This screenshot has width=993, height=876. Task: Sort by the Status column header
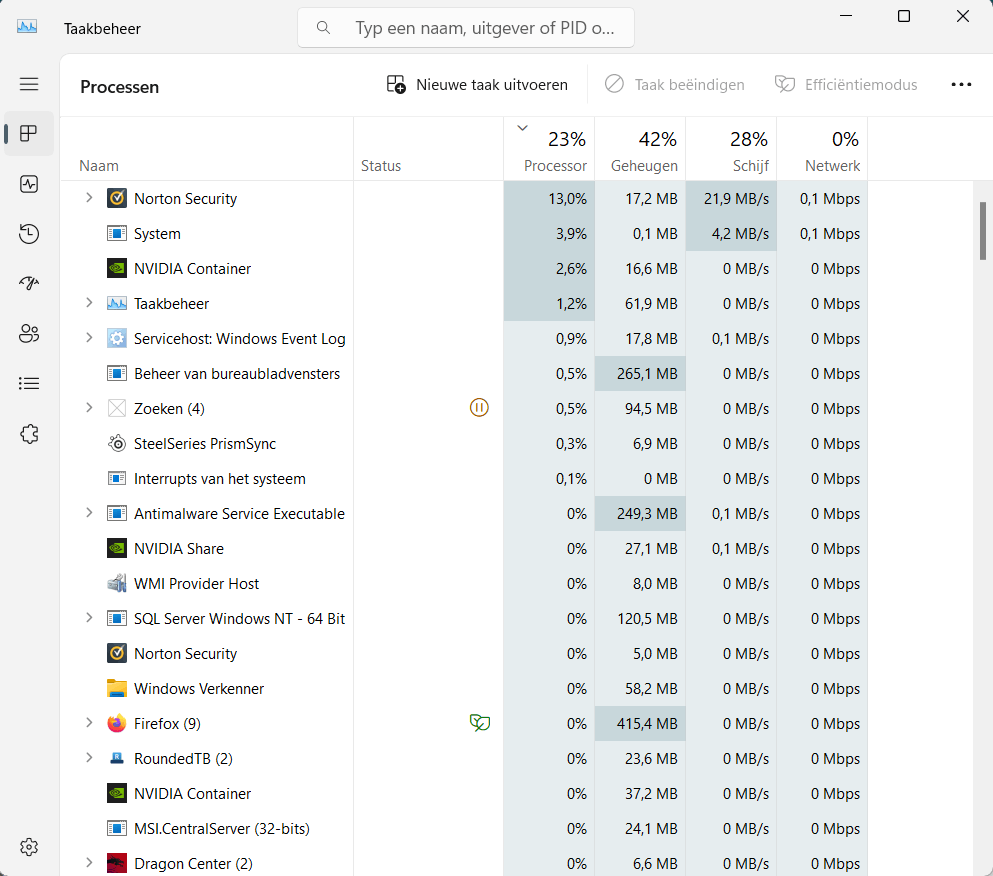click(x=429, y=149)
